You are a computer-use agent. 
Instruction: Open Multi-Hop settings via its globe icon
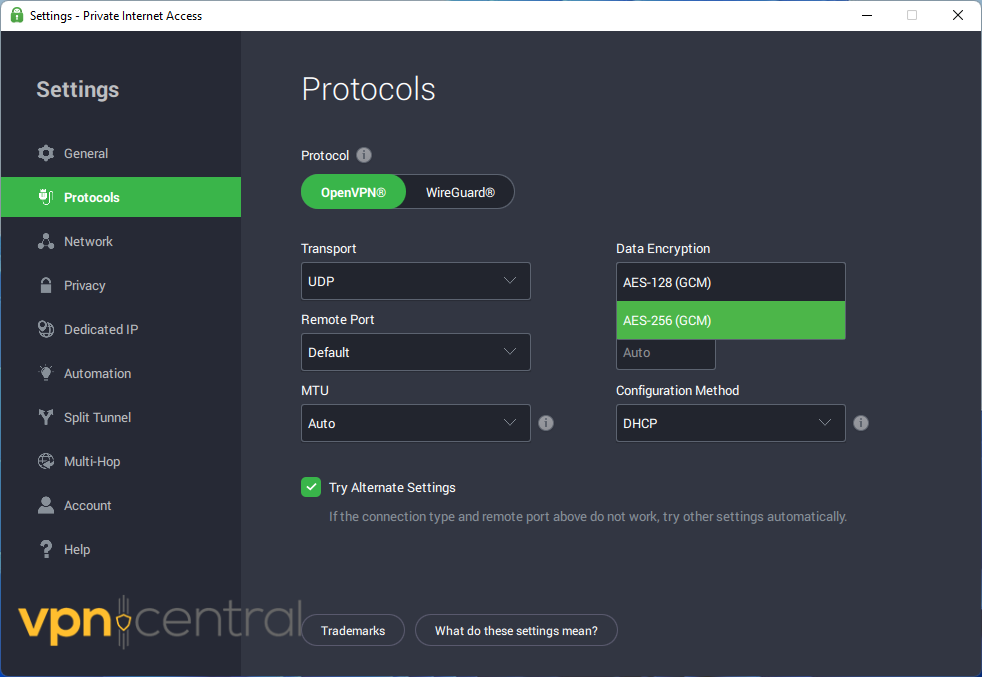point(46,461)
